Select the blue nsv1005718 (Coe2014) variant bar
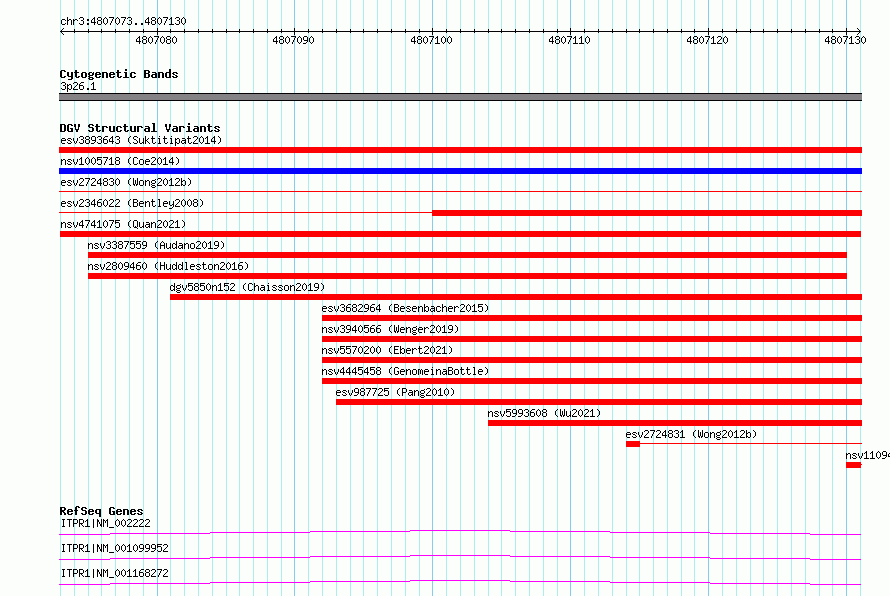Screen dimensions: 890x596 (x=460, y=171)
